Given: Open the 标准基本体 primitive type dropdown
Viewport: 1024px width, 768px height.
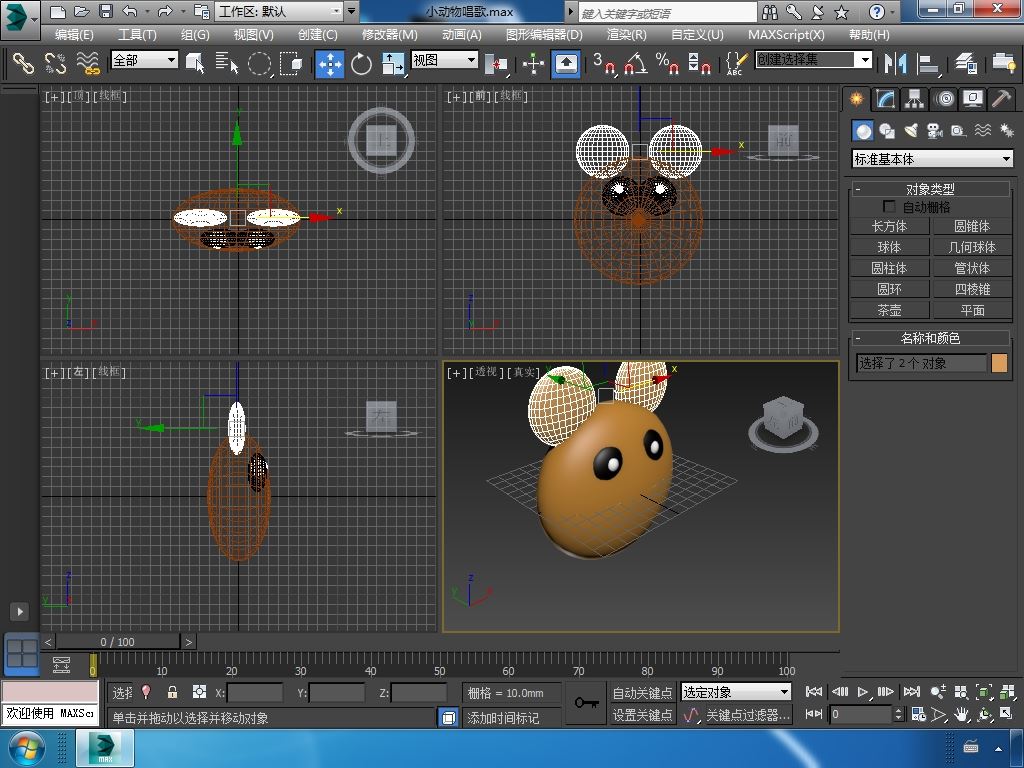Looking at the screenshot, I should [932, 159].
